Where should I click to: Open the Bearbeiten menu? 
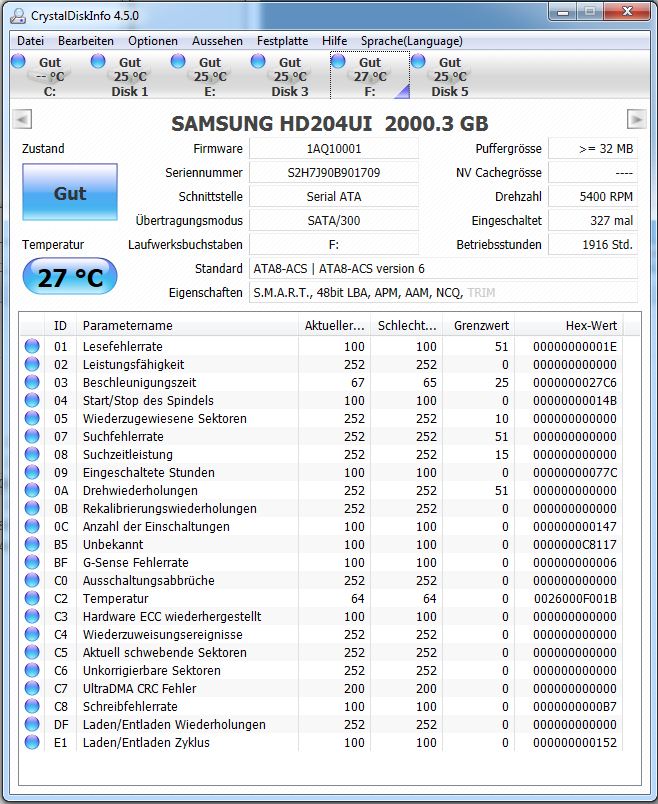coord(86,41)
